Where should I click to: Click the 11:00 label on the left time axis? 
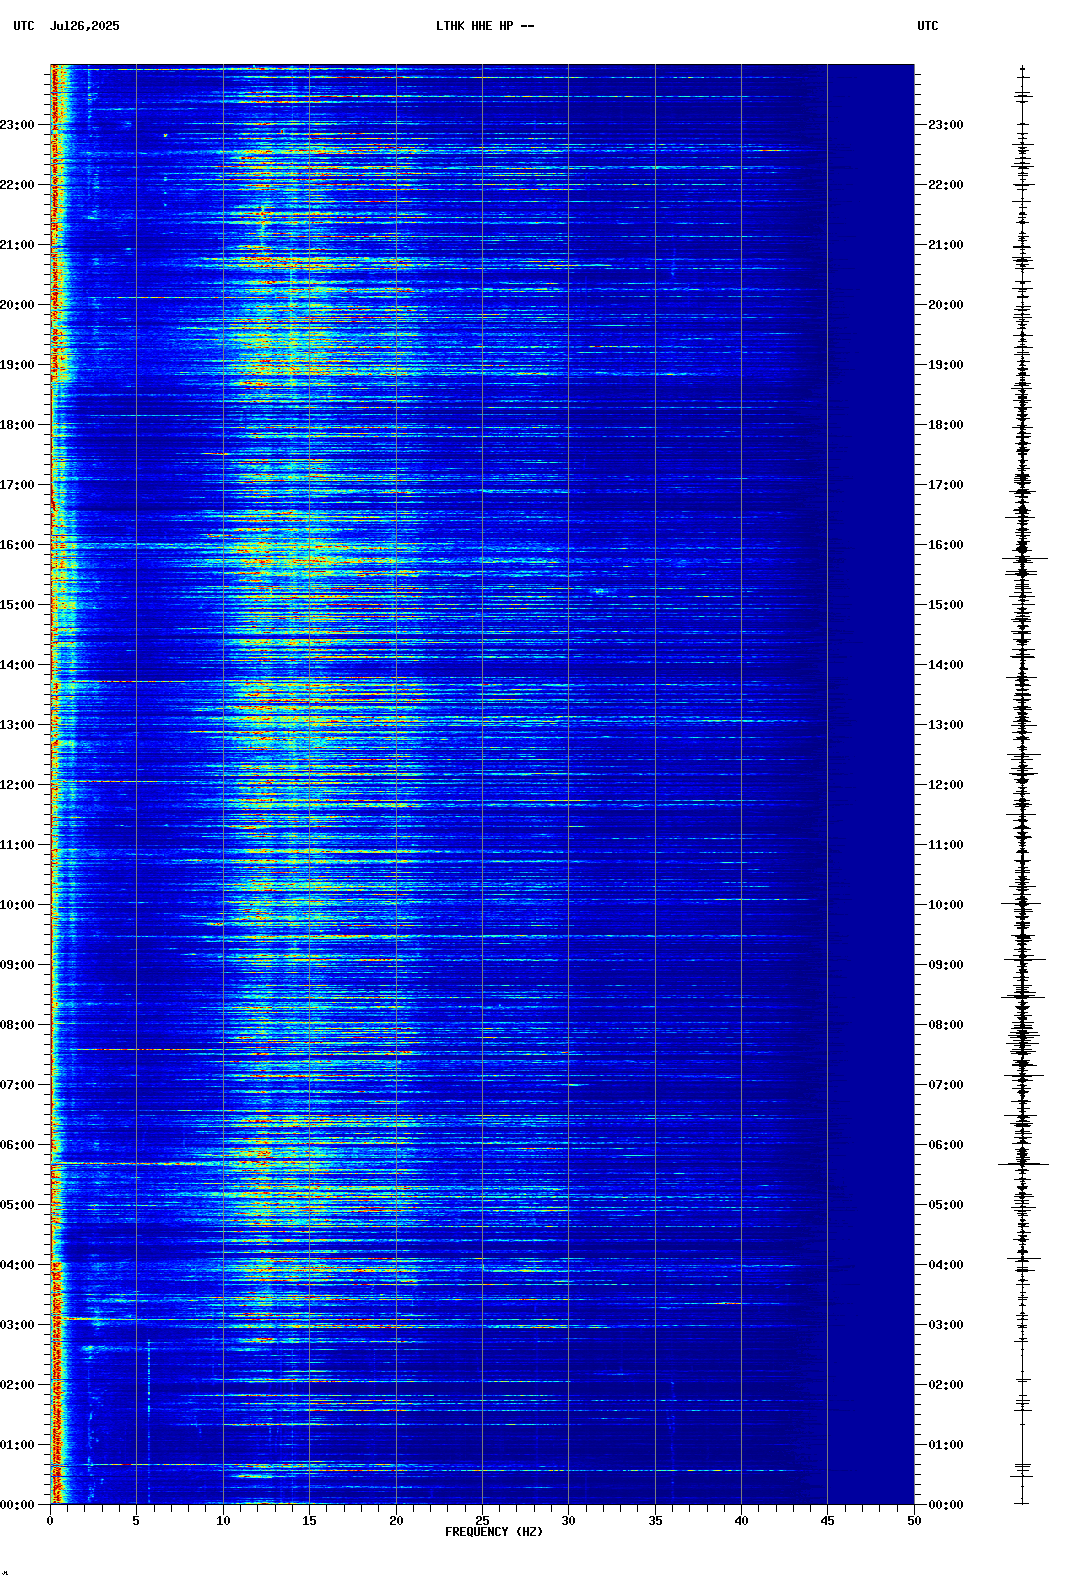(17, 845)
